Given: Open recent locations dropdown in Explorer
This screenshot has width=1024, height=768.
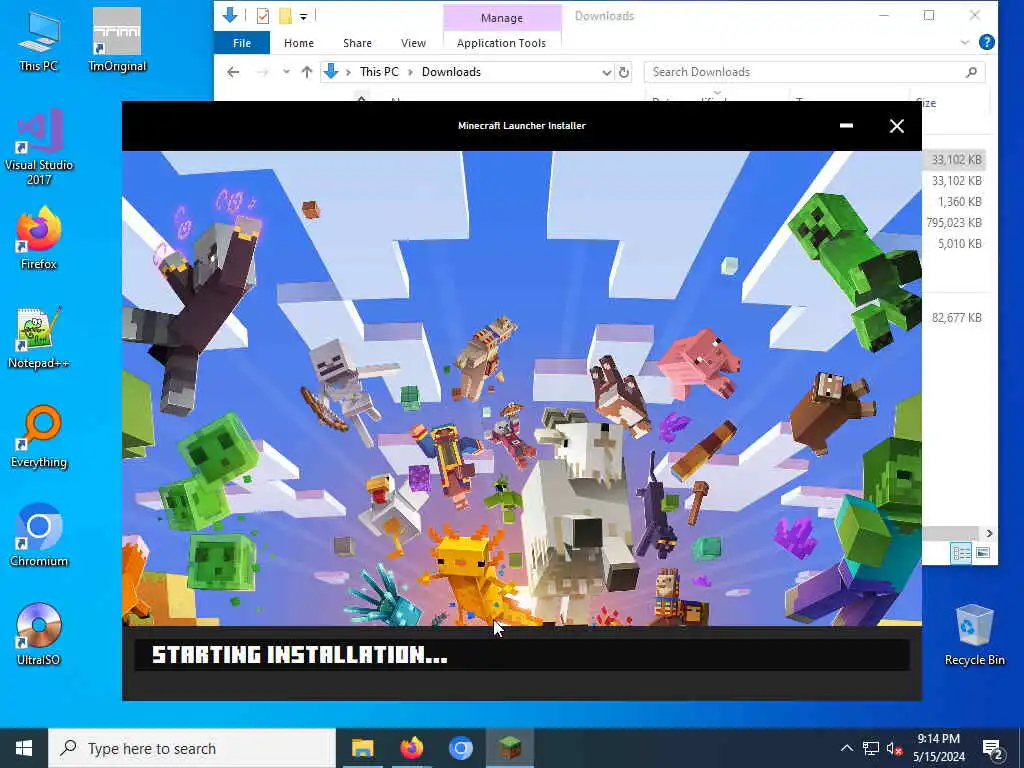Looking at the screenshot, I should [x=286, y=72].
